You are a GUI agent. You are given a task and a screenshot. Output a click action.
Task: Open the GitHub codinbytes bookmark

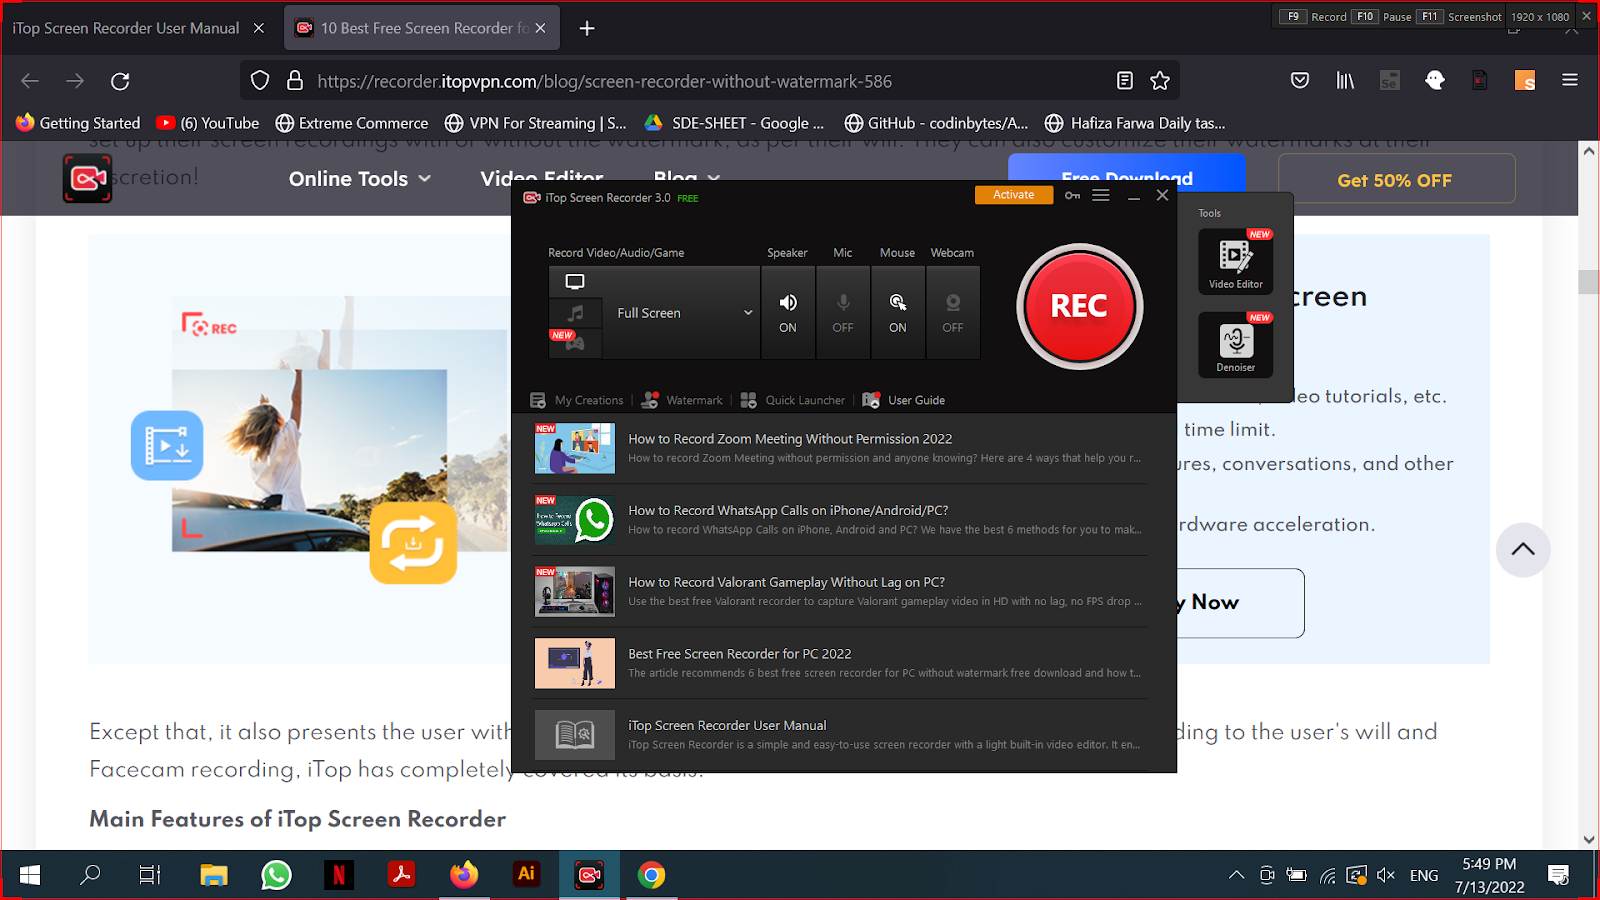pos(937,123)
